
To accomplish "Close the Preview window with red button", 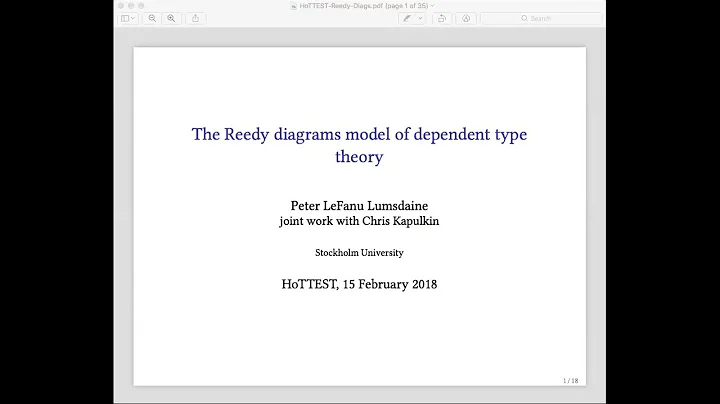I will click(121, 6).
